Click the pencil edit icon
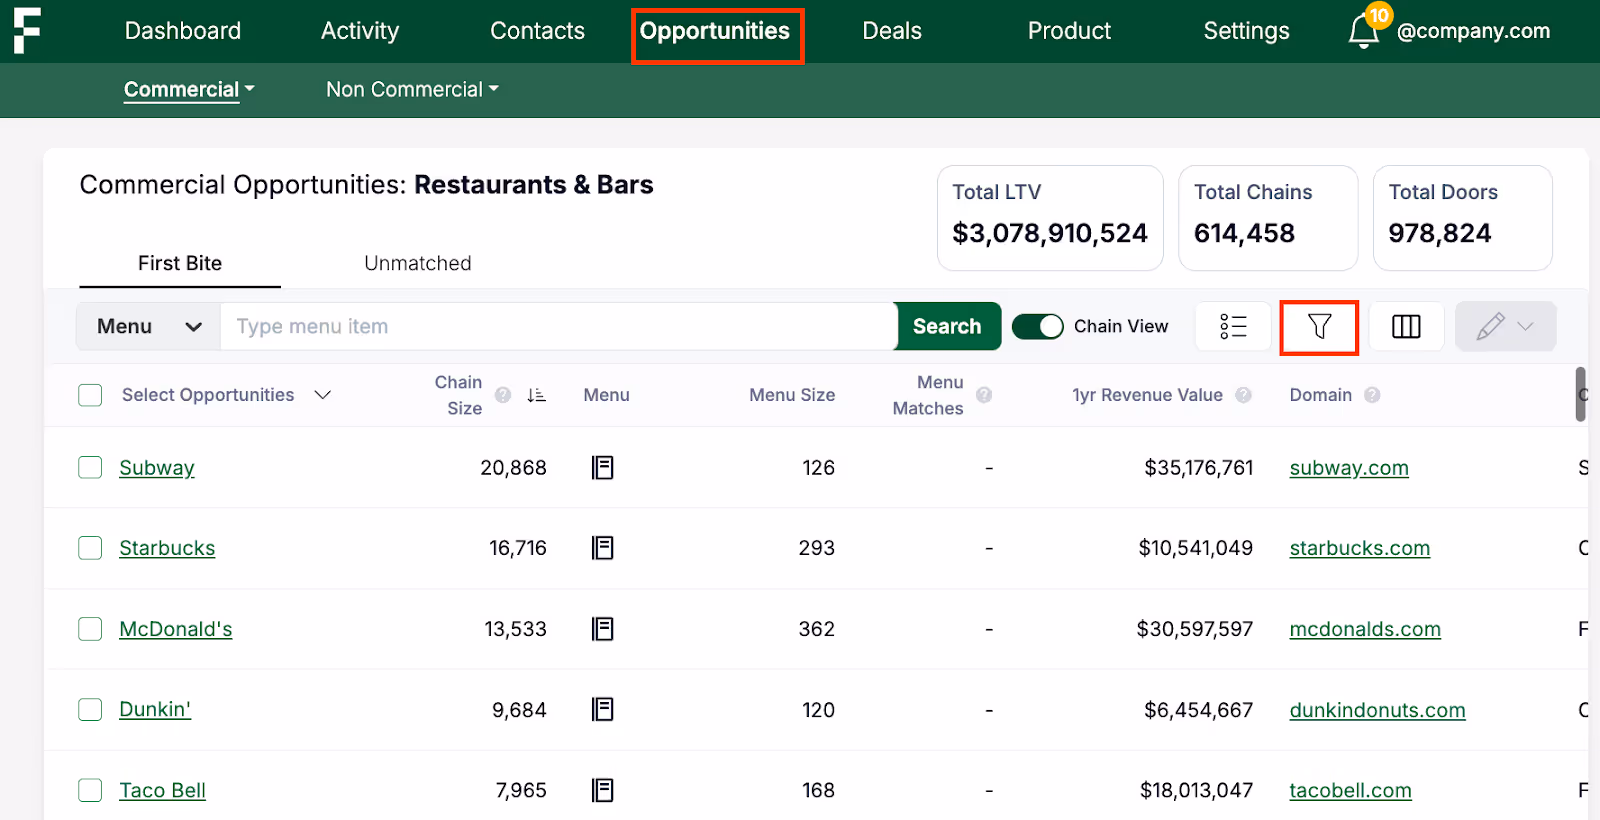Viewport: 1600px width, 820px height. [1490, 326]
